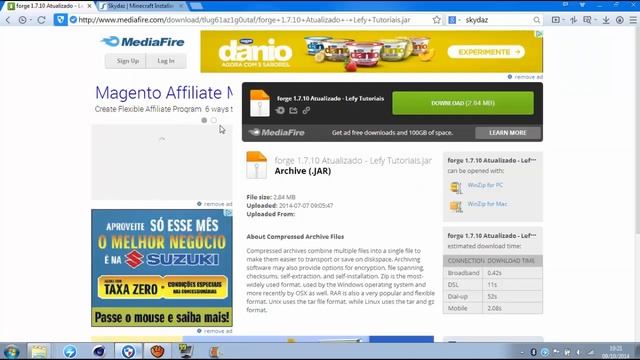Open a new tab

(196, 6)
